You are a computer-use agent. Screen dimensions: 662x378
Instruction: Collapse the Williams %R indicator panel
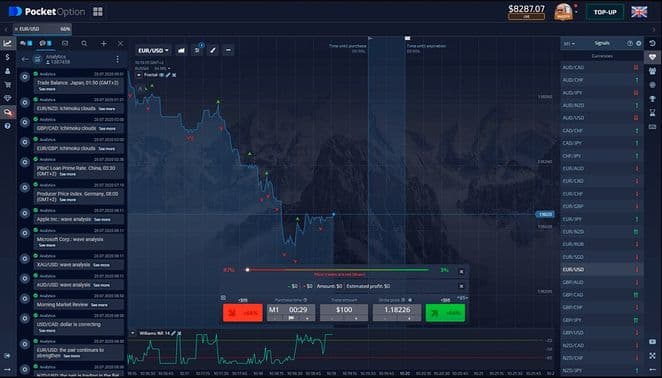coord(133,333)
